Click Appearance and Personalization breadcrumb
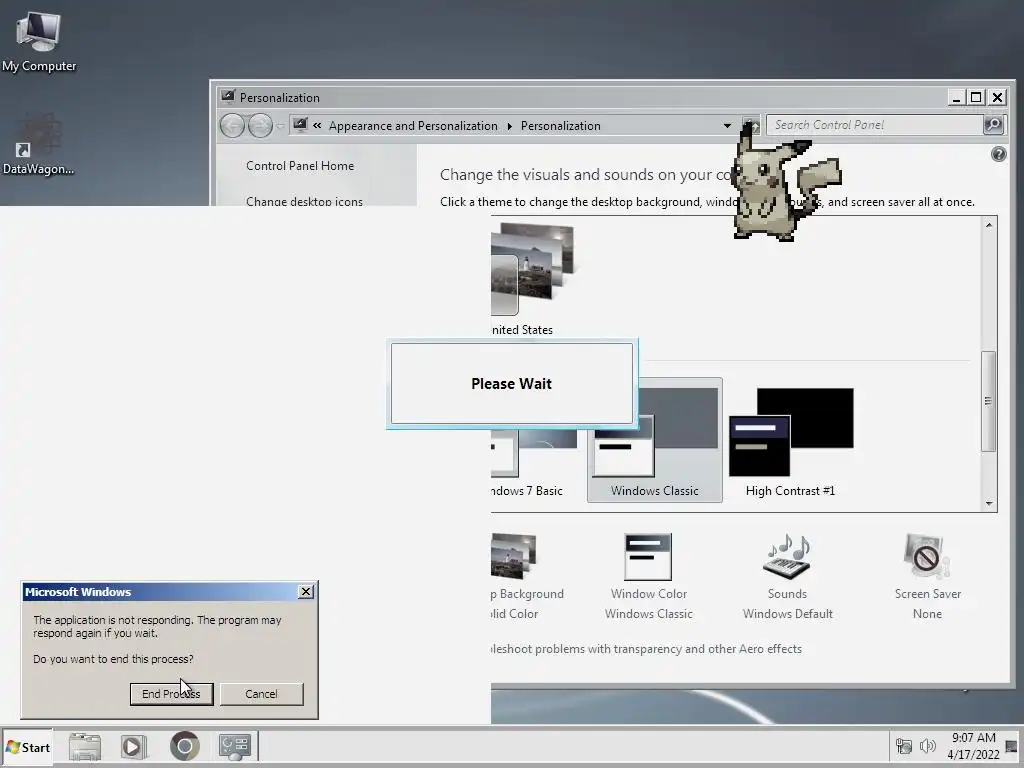This screenshot has width=1024, height=768. click(413, 126)
